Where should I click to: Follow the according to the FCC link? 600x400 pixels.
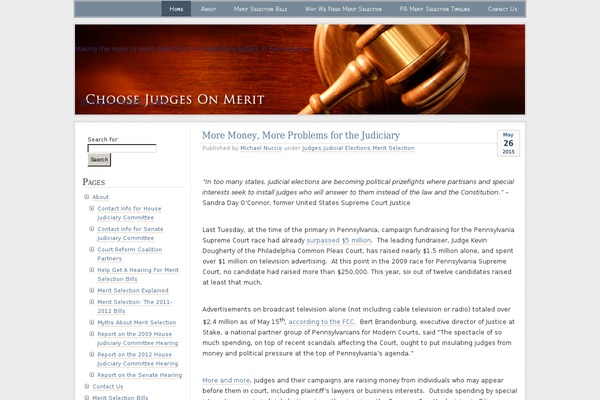[322, 322]
